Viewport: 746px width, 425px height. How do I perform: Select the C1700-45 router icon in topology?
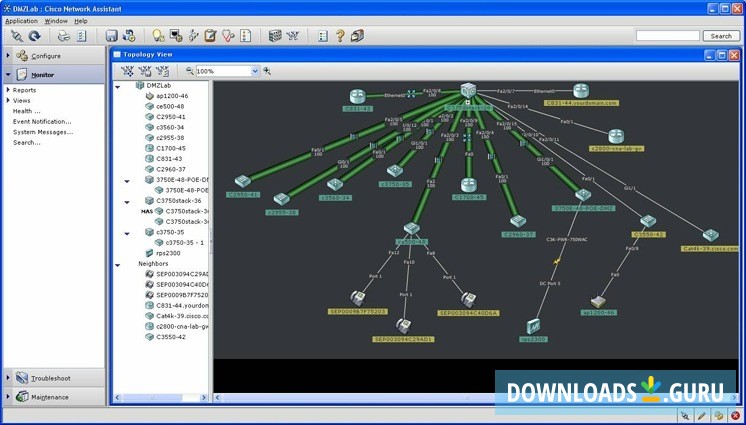[x=469, y=185]
